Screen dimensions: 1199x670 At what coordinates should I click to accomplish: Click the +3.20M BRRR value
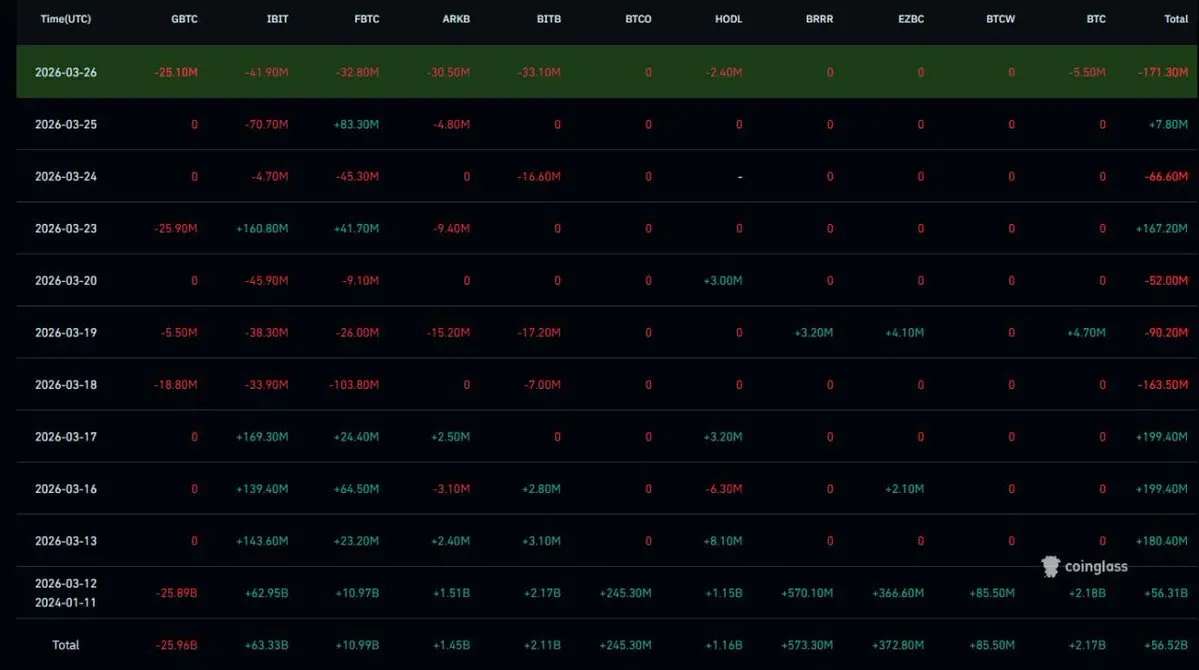click(x=814, y=333)
